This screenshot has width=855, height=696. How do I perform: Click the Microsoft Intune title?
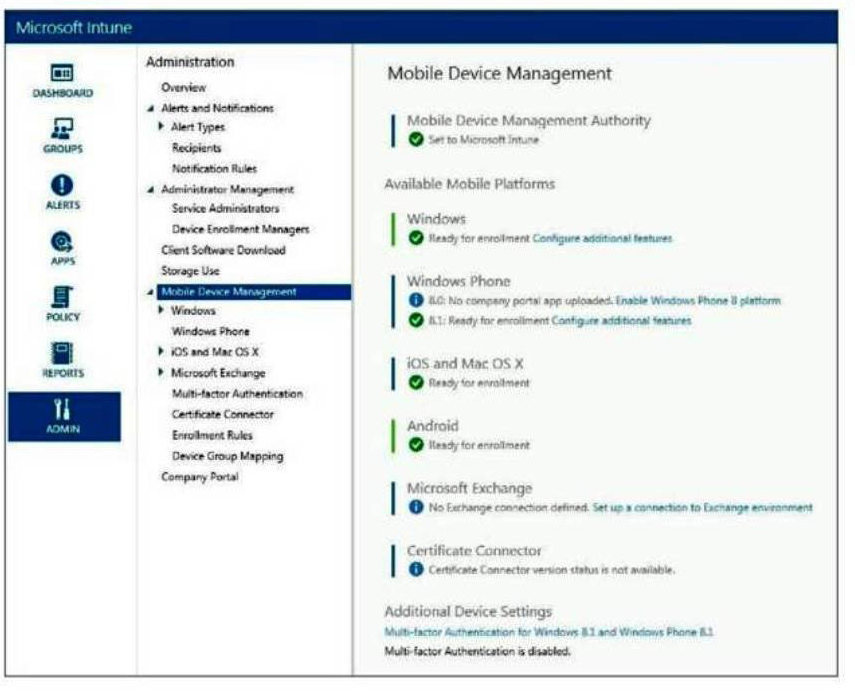pyautogui.click(x=74, y=27)
